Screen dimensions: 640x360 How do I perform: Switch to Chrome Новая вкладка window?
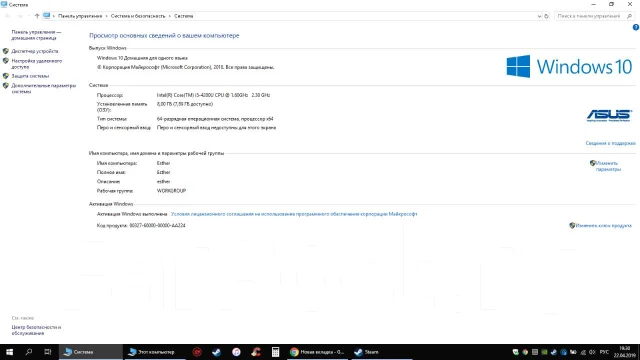[318, 352]
